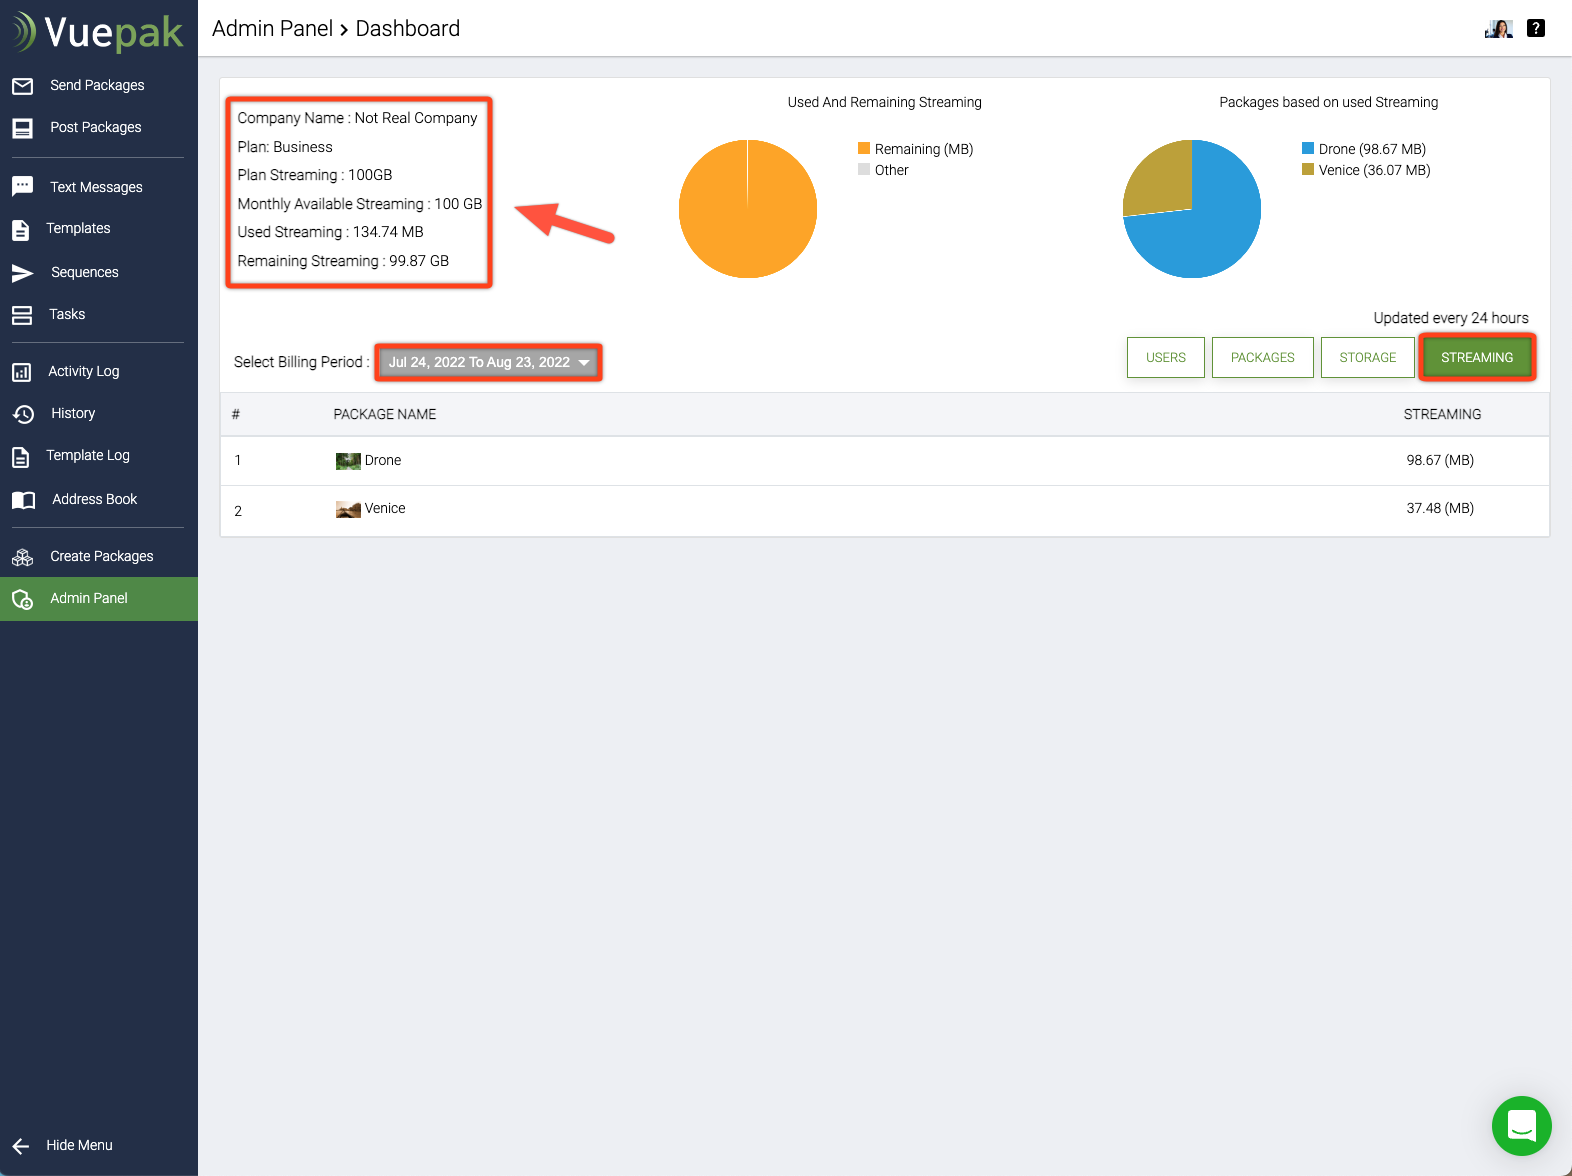Viewport: 1572px width, 1176px height.
Task: Click the Venice package name
Action: point(385,509)
